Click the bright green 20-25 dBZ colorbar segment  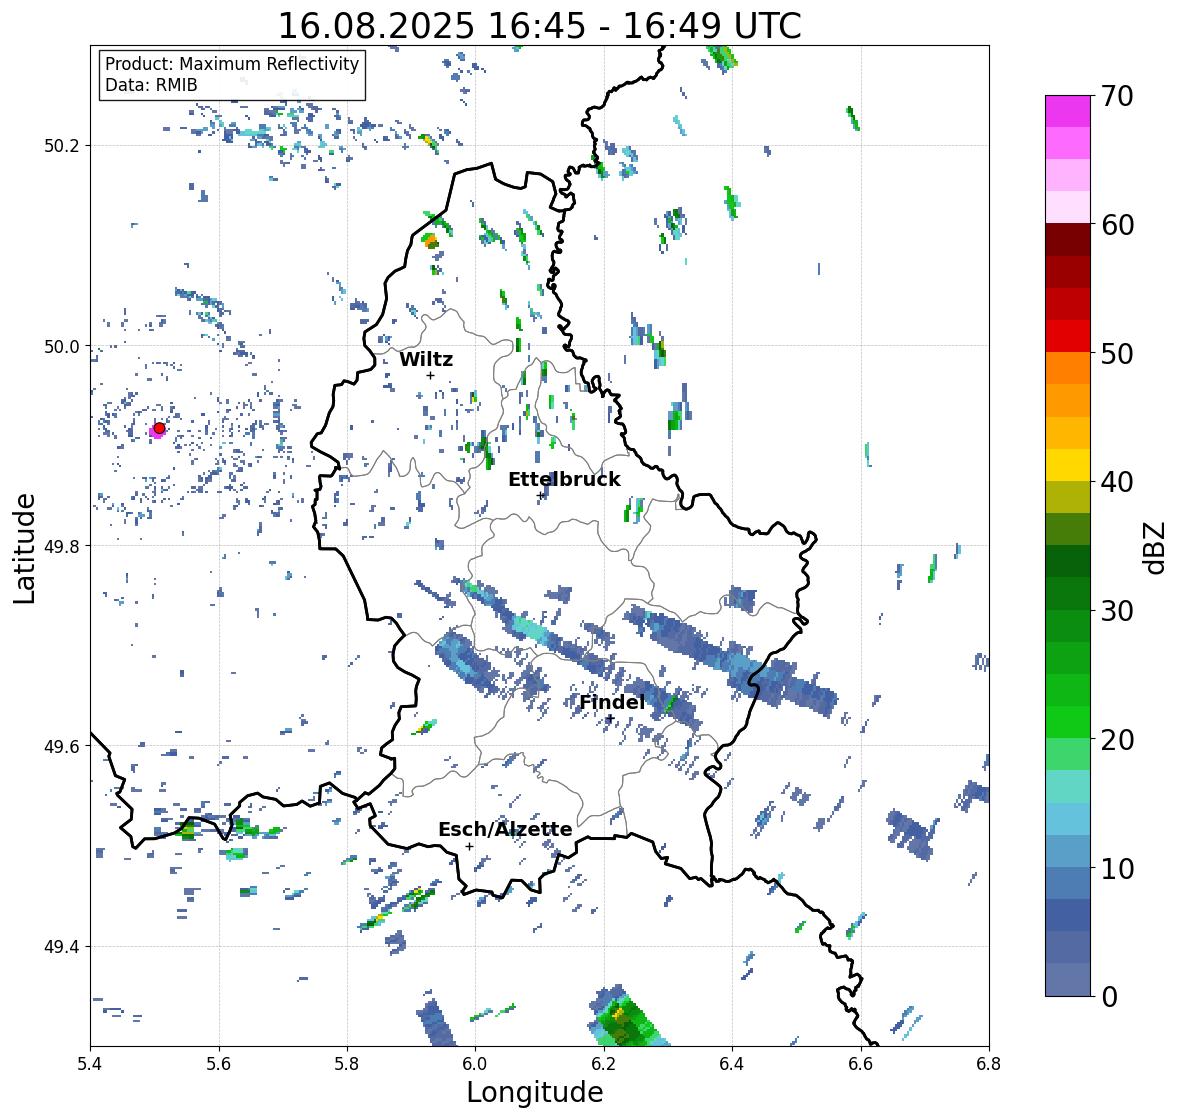pyautogui.click(x=1068, y=706)
